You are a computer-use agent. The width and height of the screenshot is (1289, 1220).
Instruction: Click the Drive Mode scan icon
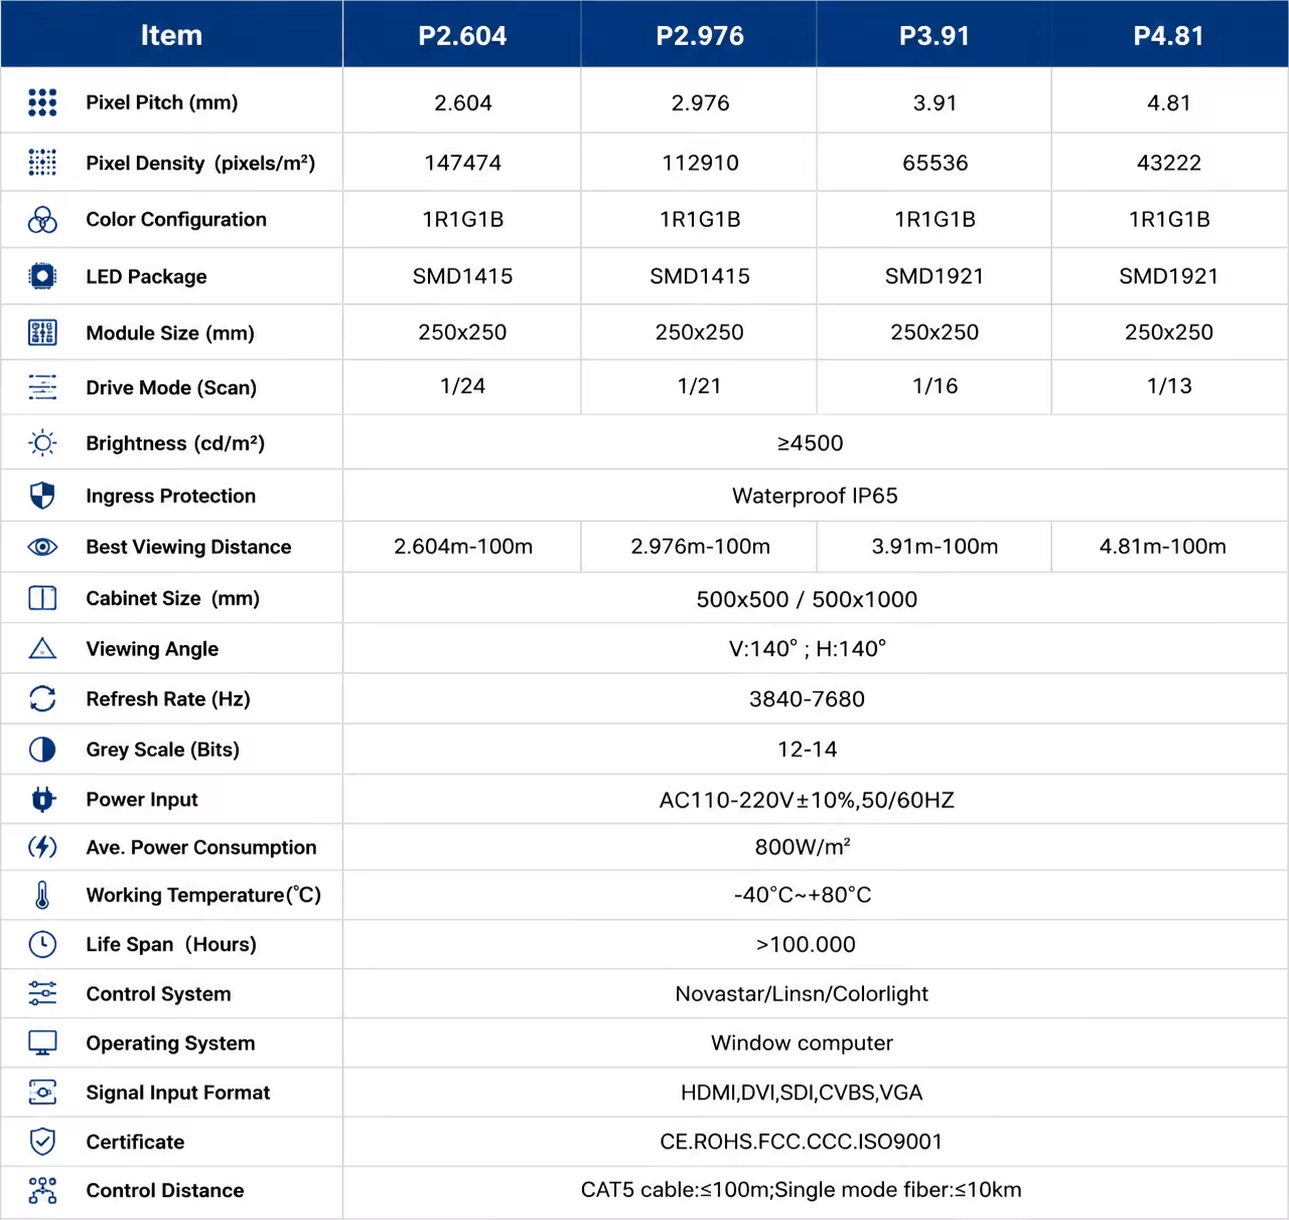tap(42, 387)
